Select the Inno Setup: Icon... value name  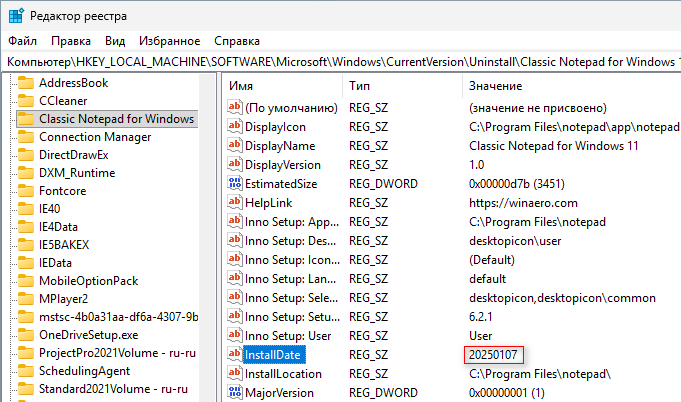(292, 260)
